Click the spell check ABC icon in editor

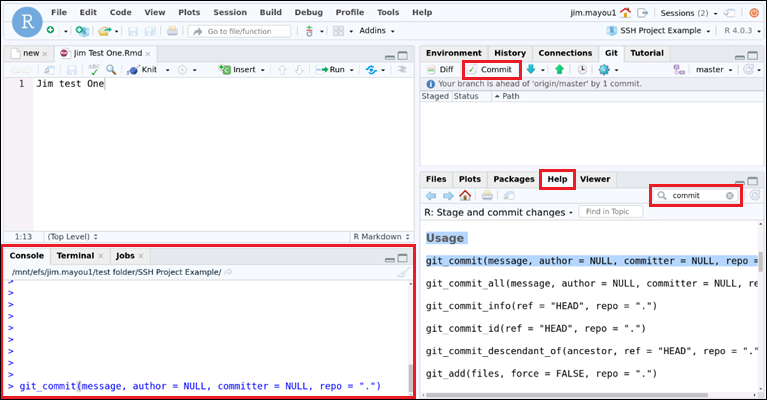click(x=93, y=69)
